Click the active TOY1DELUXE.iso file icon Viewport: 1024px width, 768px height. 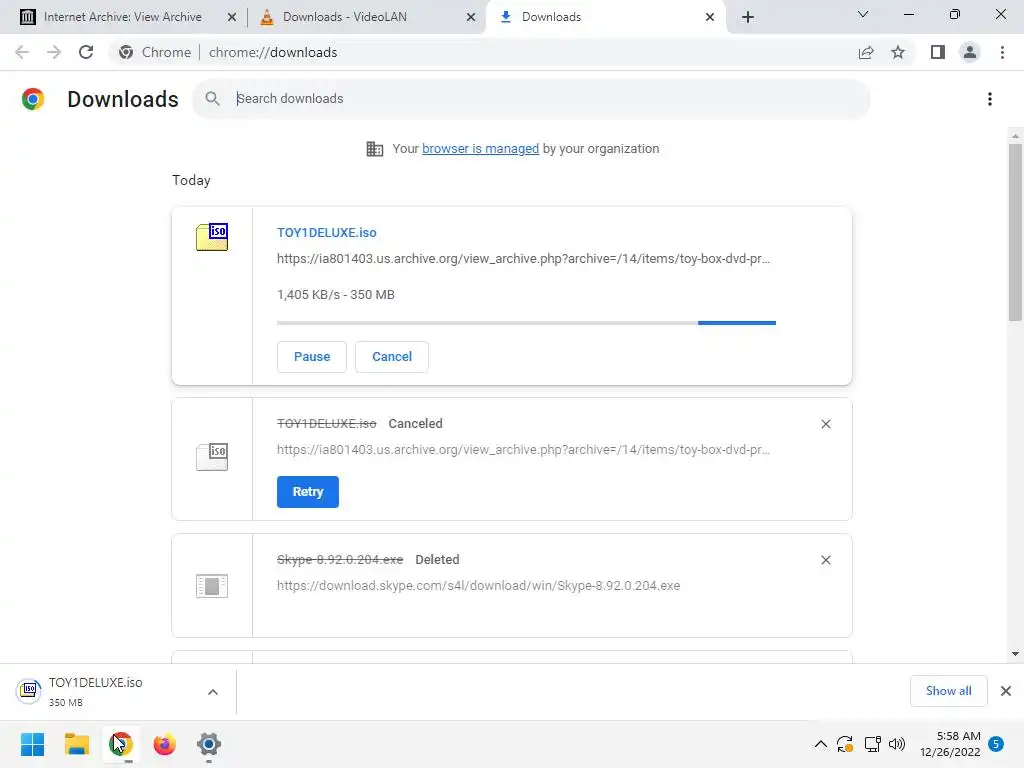pyautogui.click(x=212, y=236)
